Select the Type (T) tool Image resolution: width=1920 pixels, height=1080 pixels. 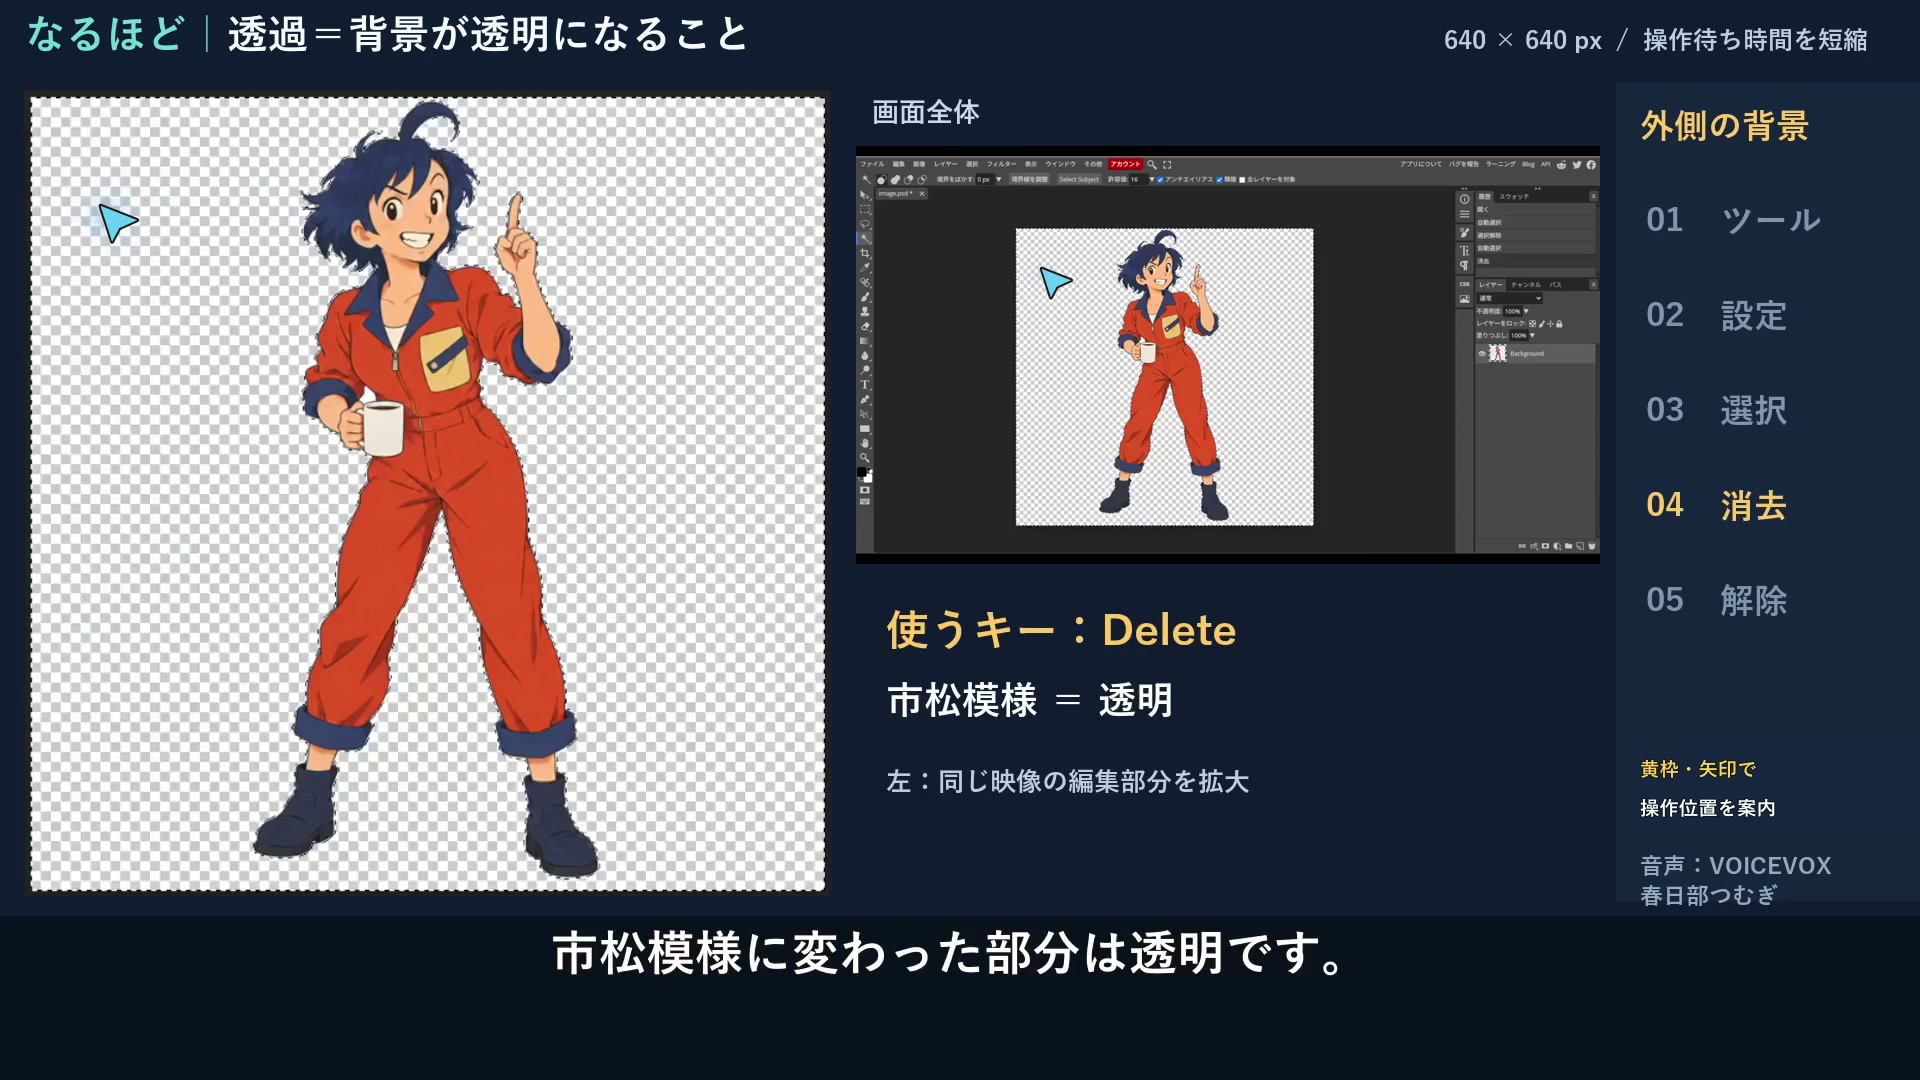[x=865, y=385]
